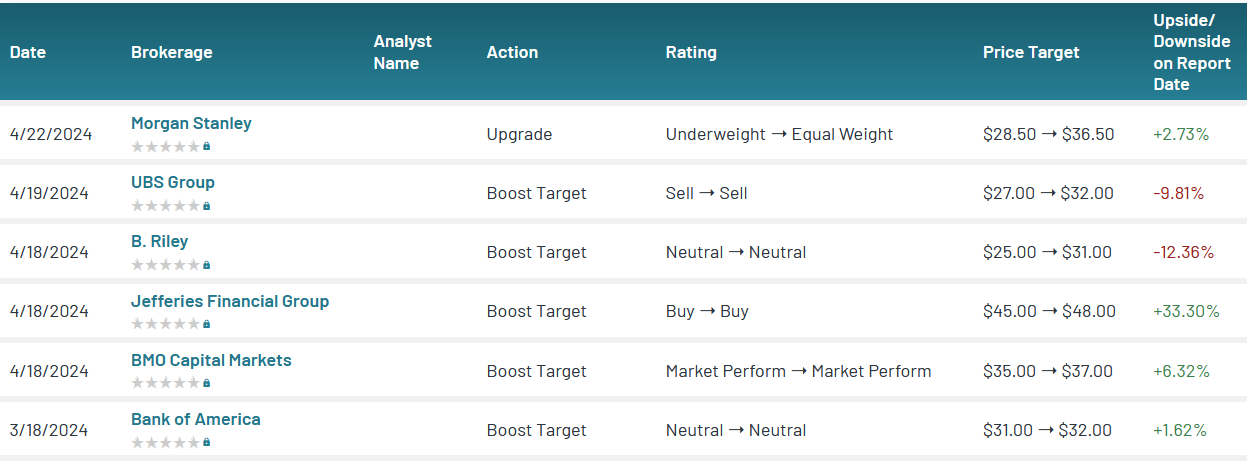1247x463 pixels.
Task: Open the UBS Group brokerage link
Action: click(172, 183)
